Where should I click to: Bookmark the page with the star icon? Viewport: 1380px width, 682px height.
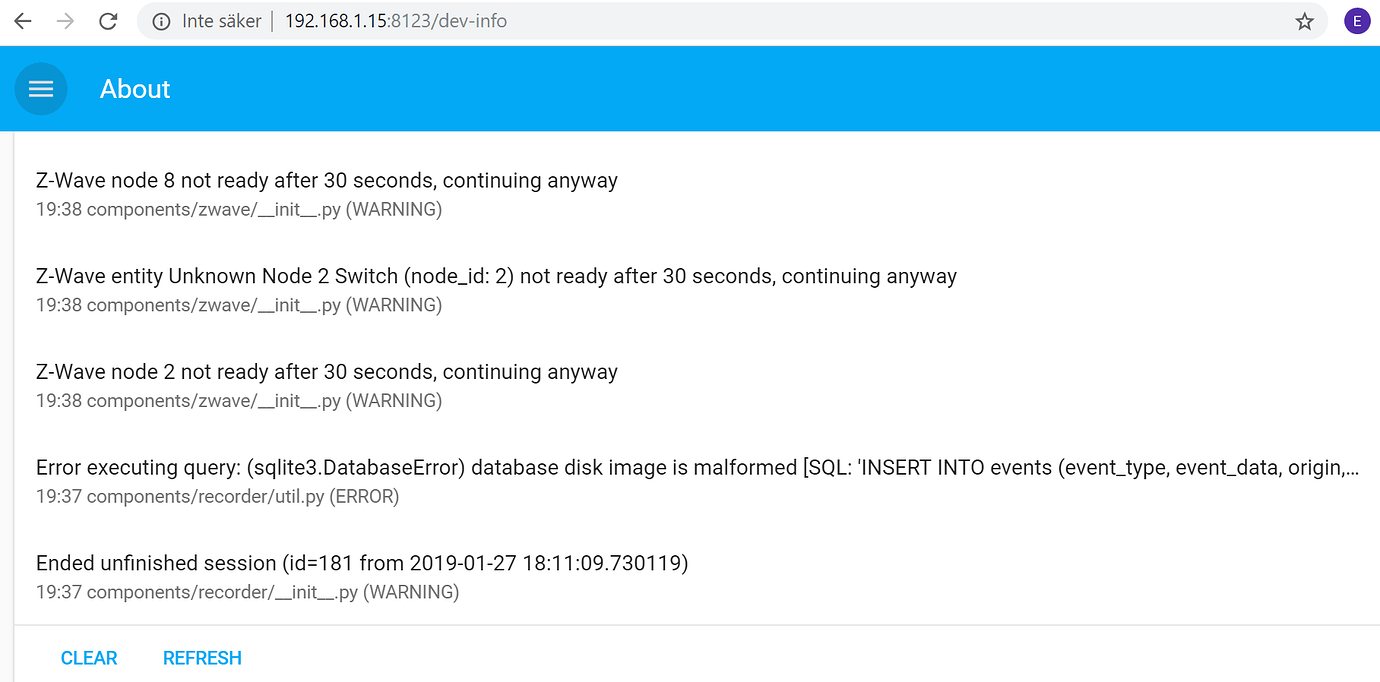click(1304, 20)
